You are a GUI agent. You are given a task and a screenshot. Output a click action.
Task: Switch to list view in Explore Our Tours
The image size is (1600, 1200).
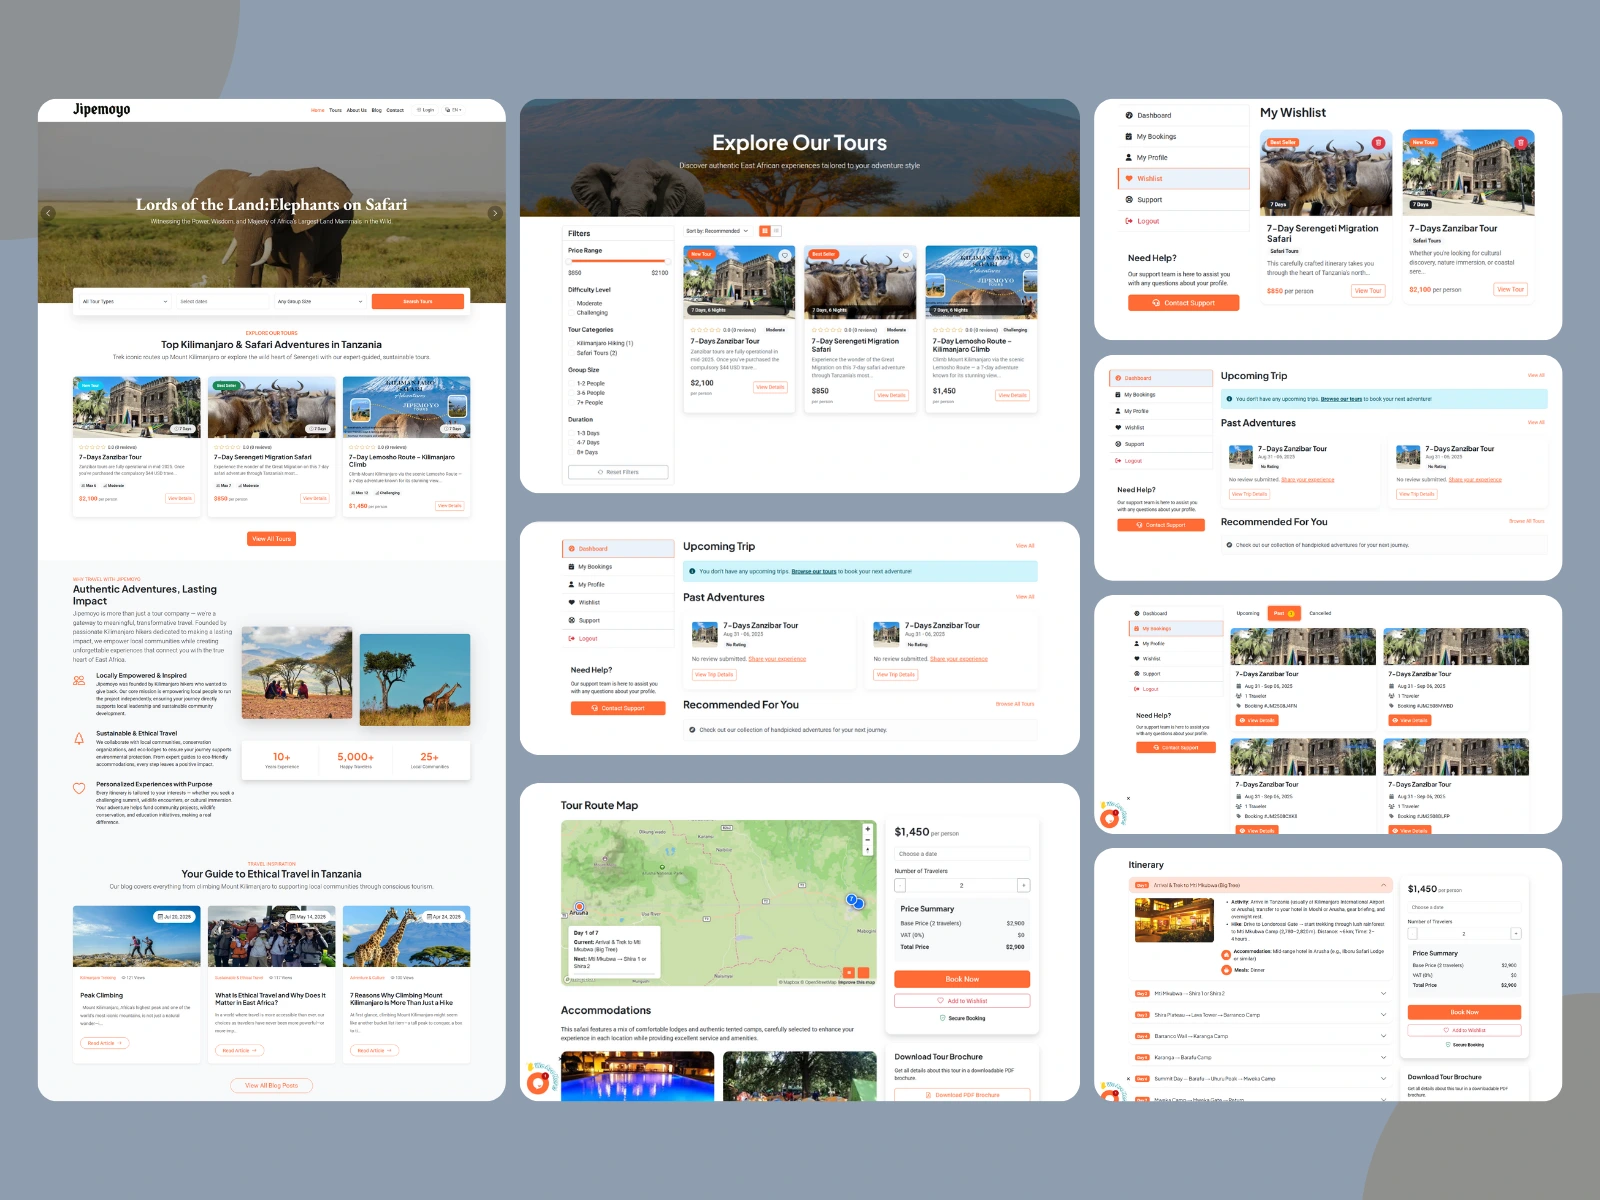click(x=776, y=231)
